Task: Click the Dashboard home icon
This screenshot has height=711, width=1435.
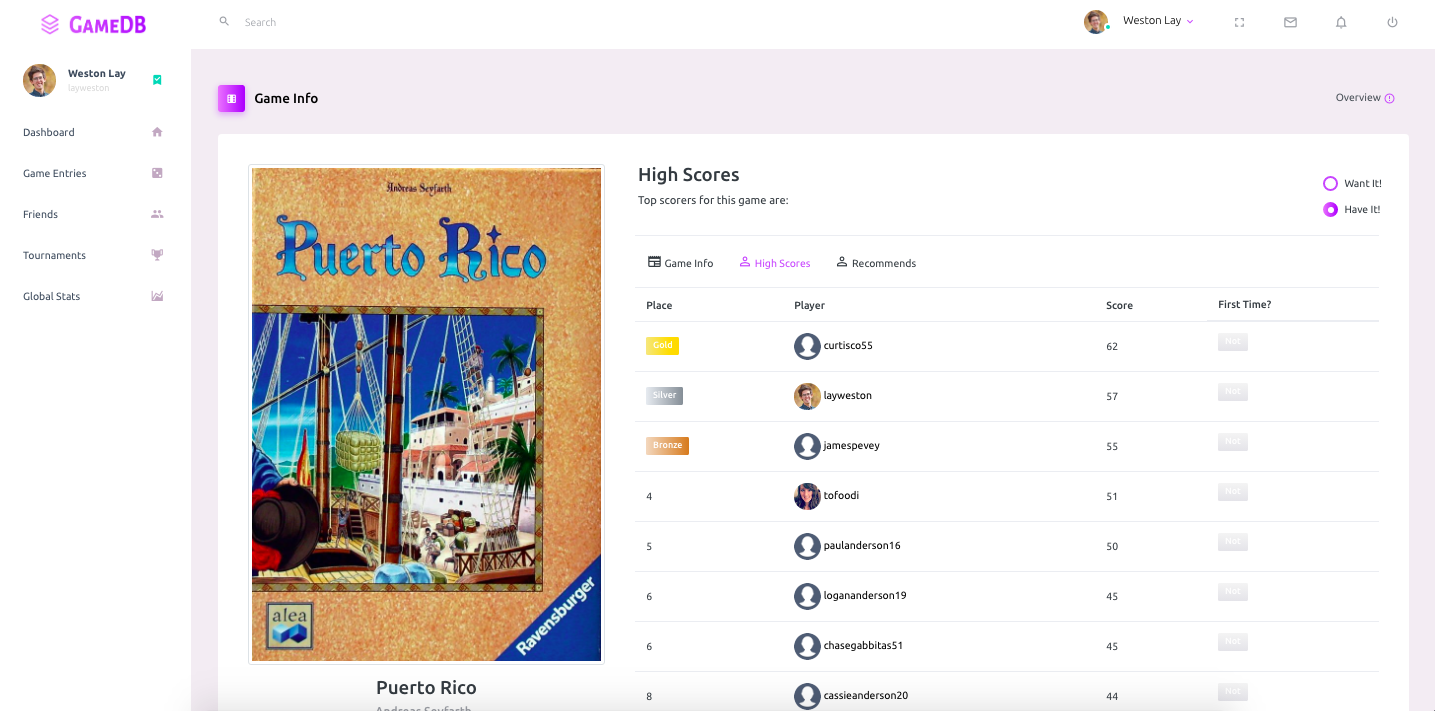Action: [157, 132]
